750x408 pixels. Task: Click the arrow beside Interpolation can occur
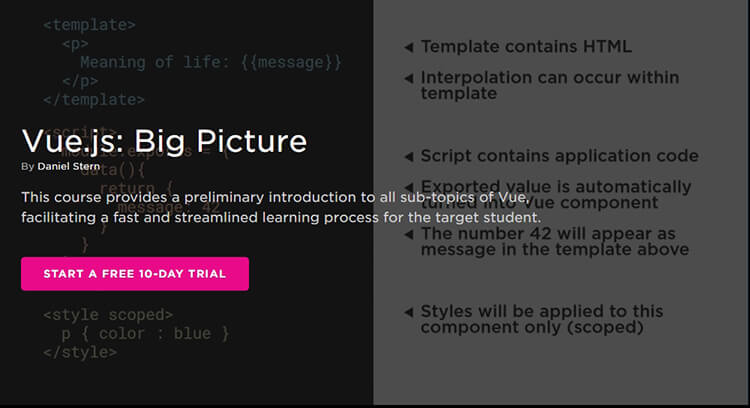coord(409,78)
